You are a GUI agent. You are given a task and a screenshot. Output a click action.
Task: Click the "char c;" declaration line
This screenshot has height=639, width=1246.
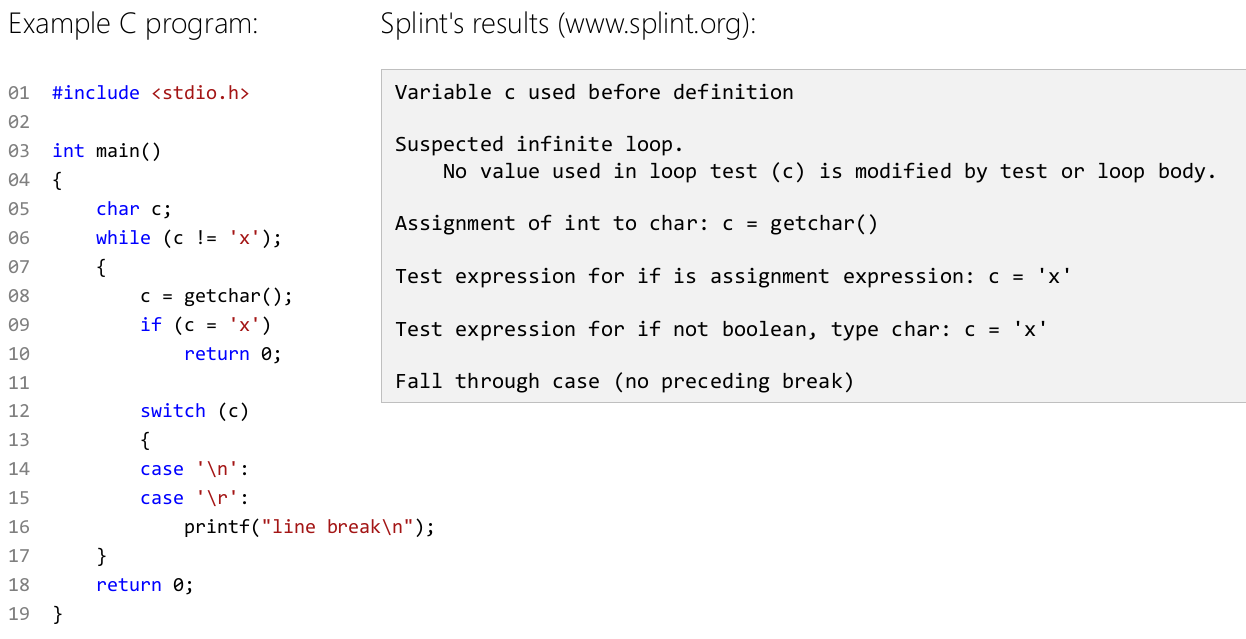coord(134,209)
